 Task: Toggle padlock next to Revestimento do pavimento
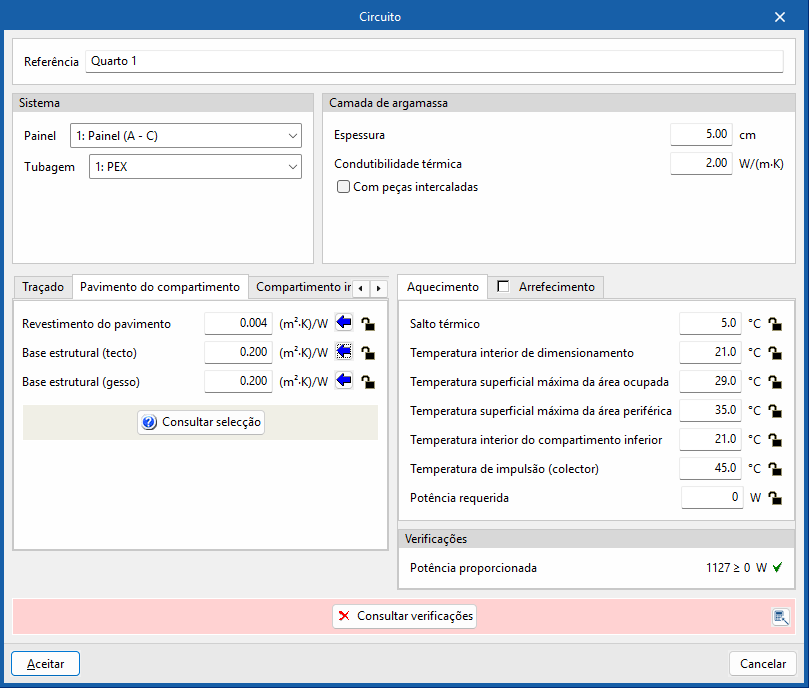[368, 324]
